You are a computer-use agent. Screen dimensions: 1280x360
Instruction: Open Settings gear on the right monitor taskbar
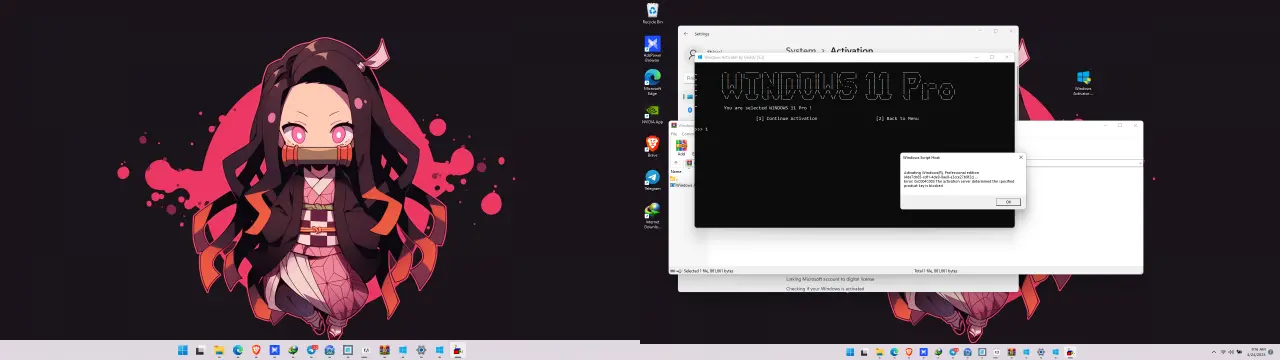coord(1041,352)
